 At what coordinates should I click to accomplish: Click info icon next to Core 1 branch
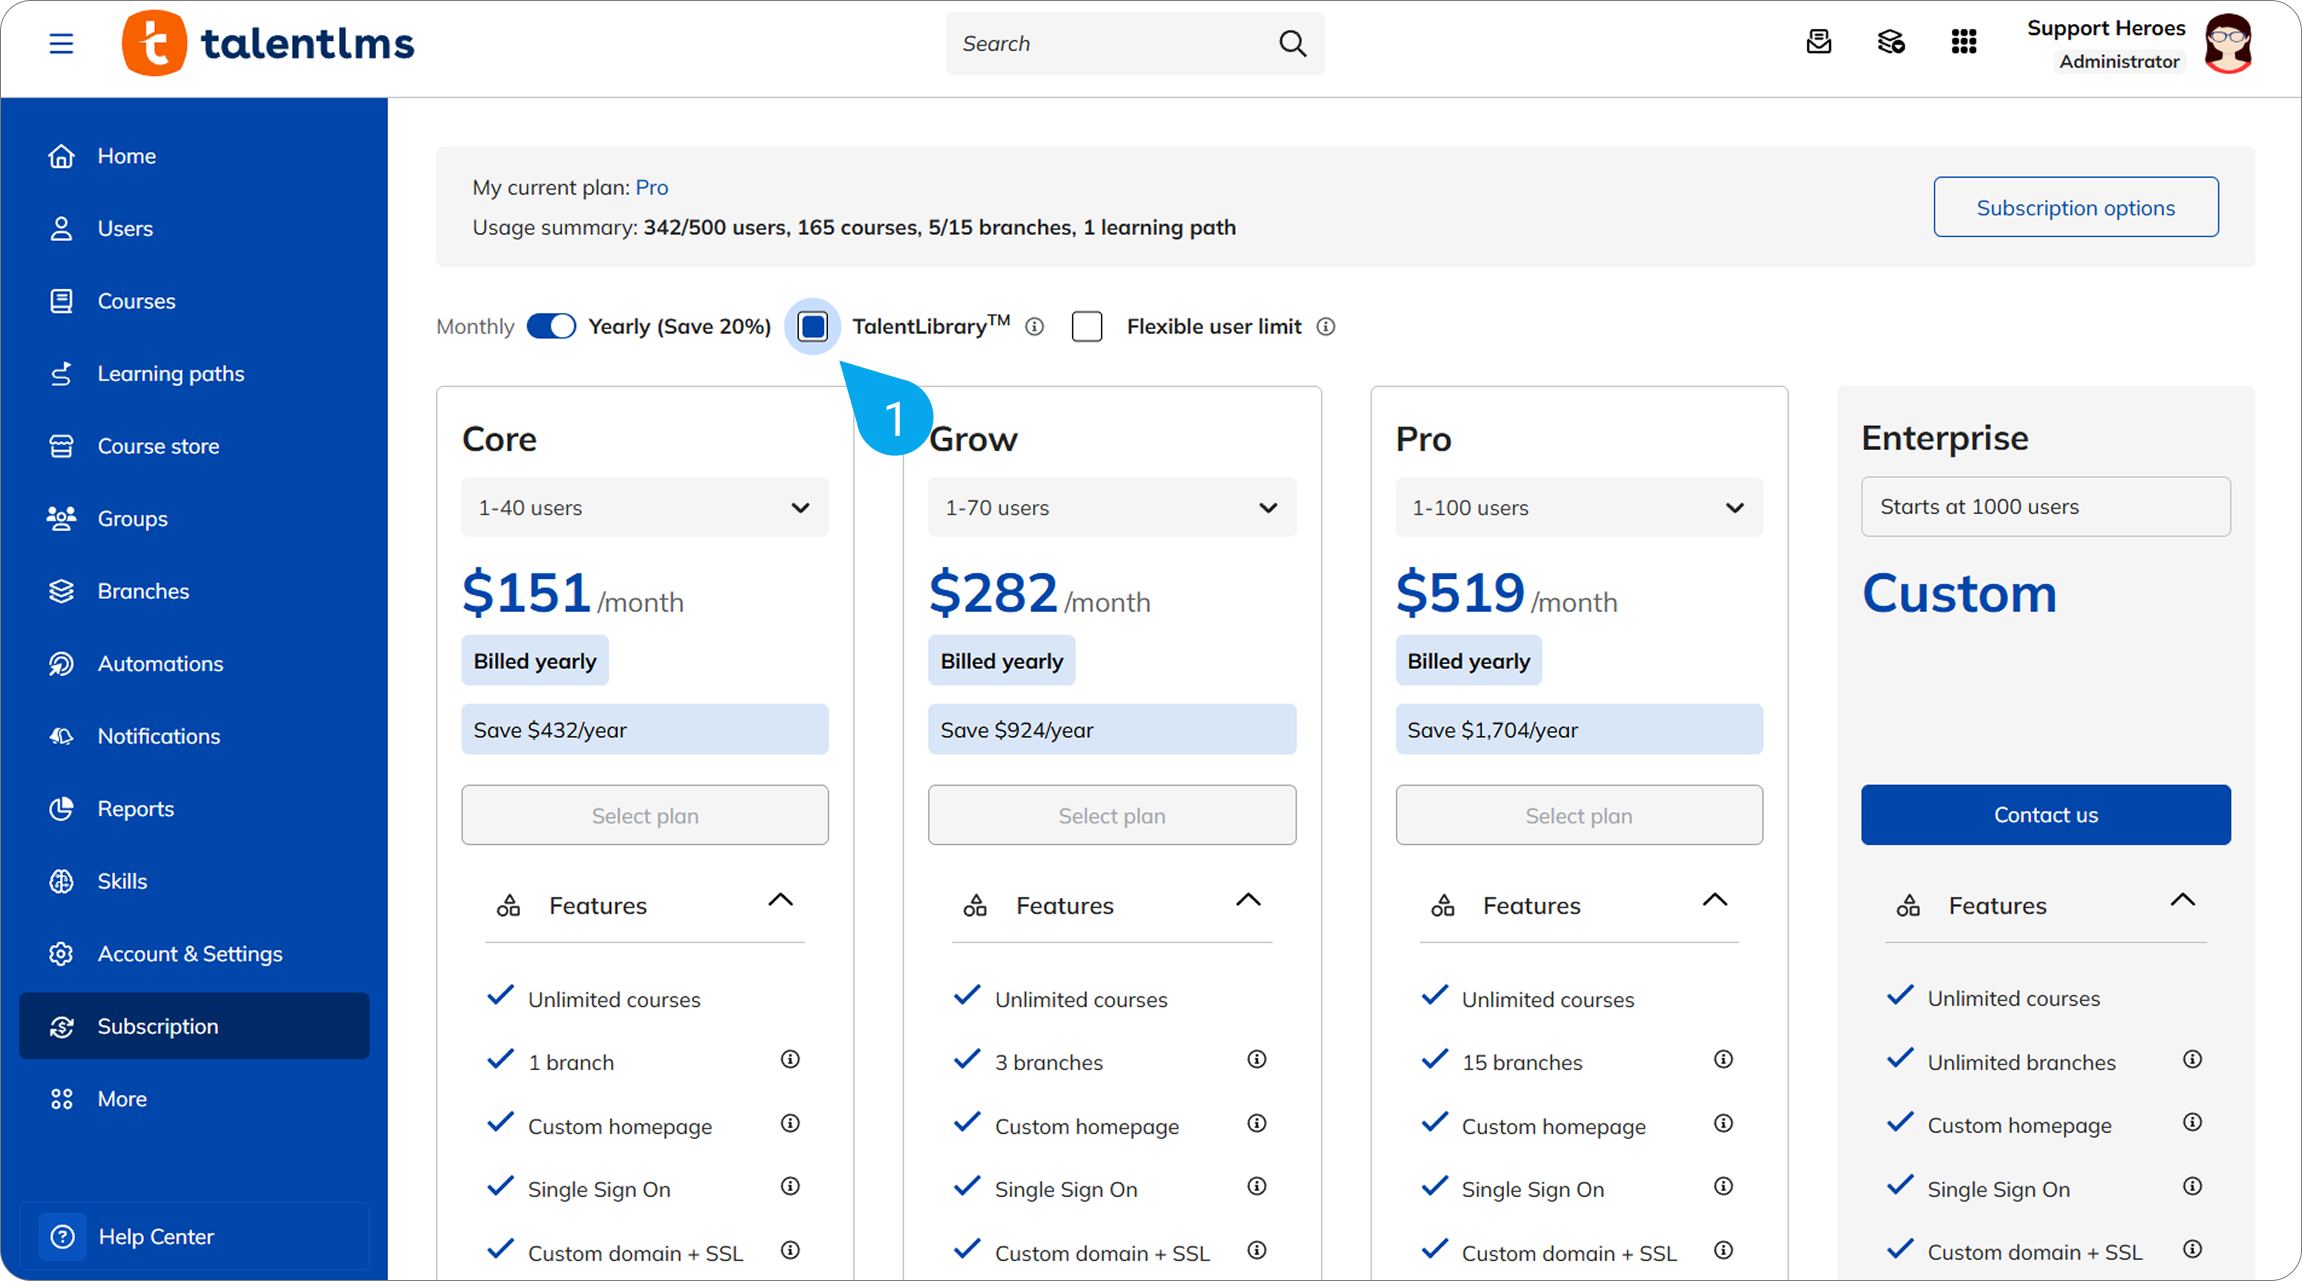coord(790,1060)
